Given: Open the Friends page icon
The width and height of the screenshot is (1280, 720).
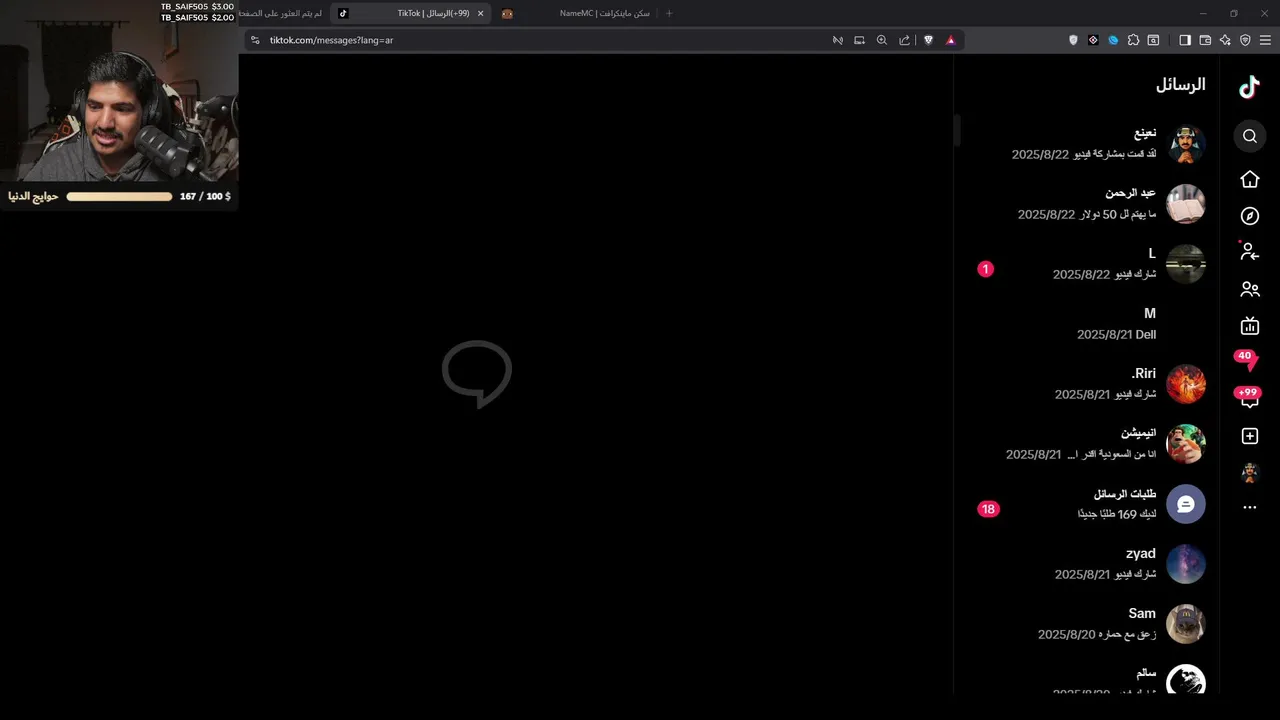Looking at the screenshot, I should coord(1250,290).
